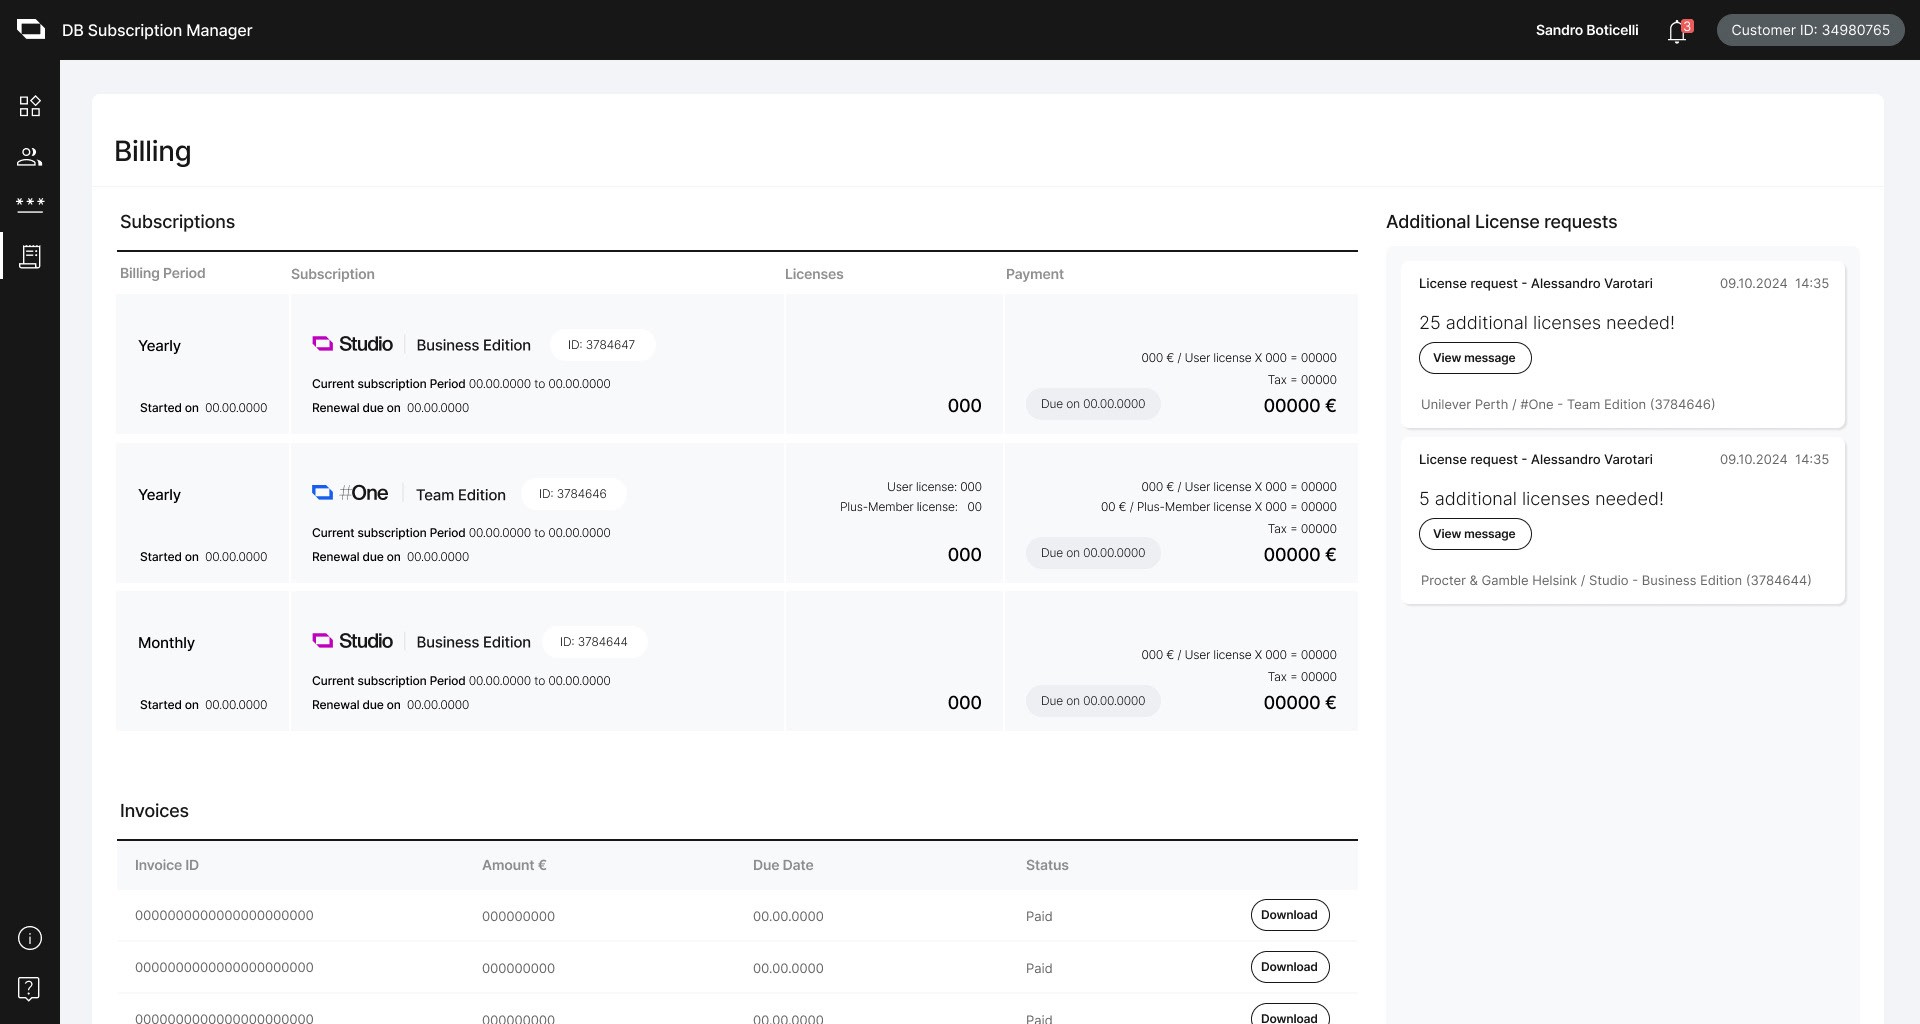Image resolution: width=1920 pixels, height=1024 pixels.
Task: Click 'Team Edition' label
Action: (461, 495)
